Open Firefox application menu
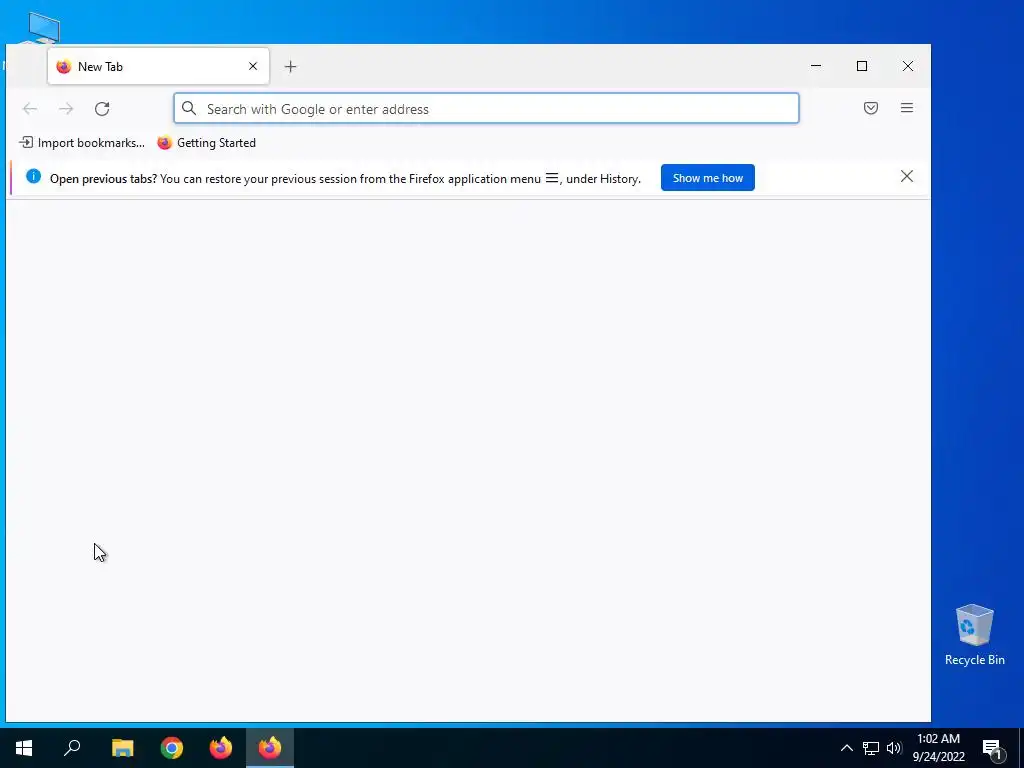 pyautogui.click(x=906, y=108)
